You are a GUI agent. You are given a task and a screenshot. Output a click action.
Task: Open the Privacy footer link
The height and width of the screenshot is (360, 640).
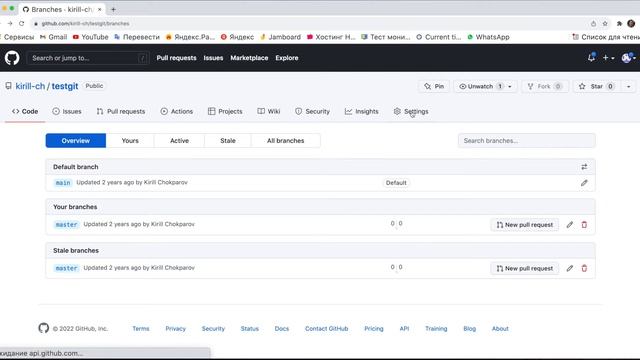coord(176,329)
